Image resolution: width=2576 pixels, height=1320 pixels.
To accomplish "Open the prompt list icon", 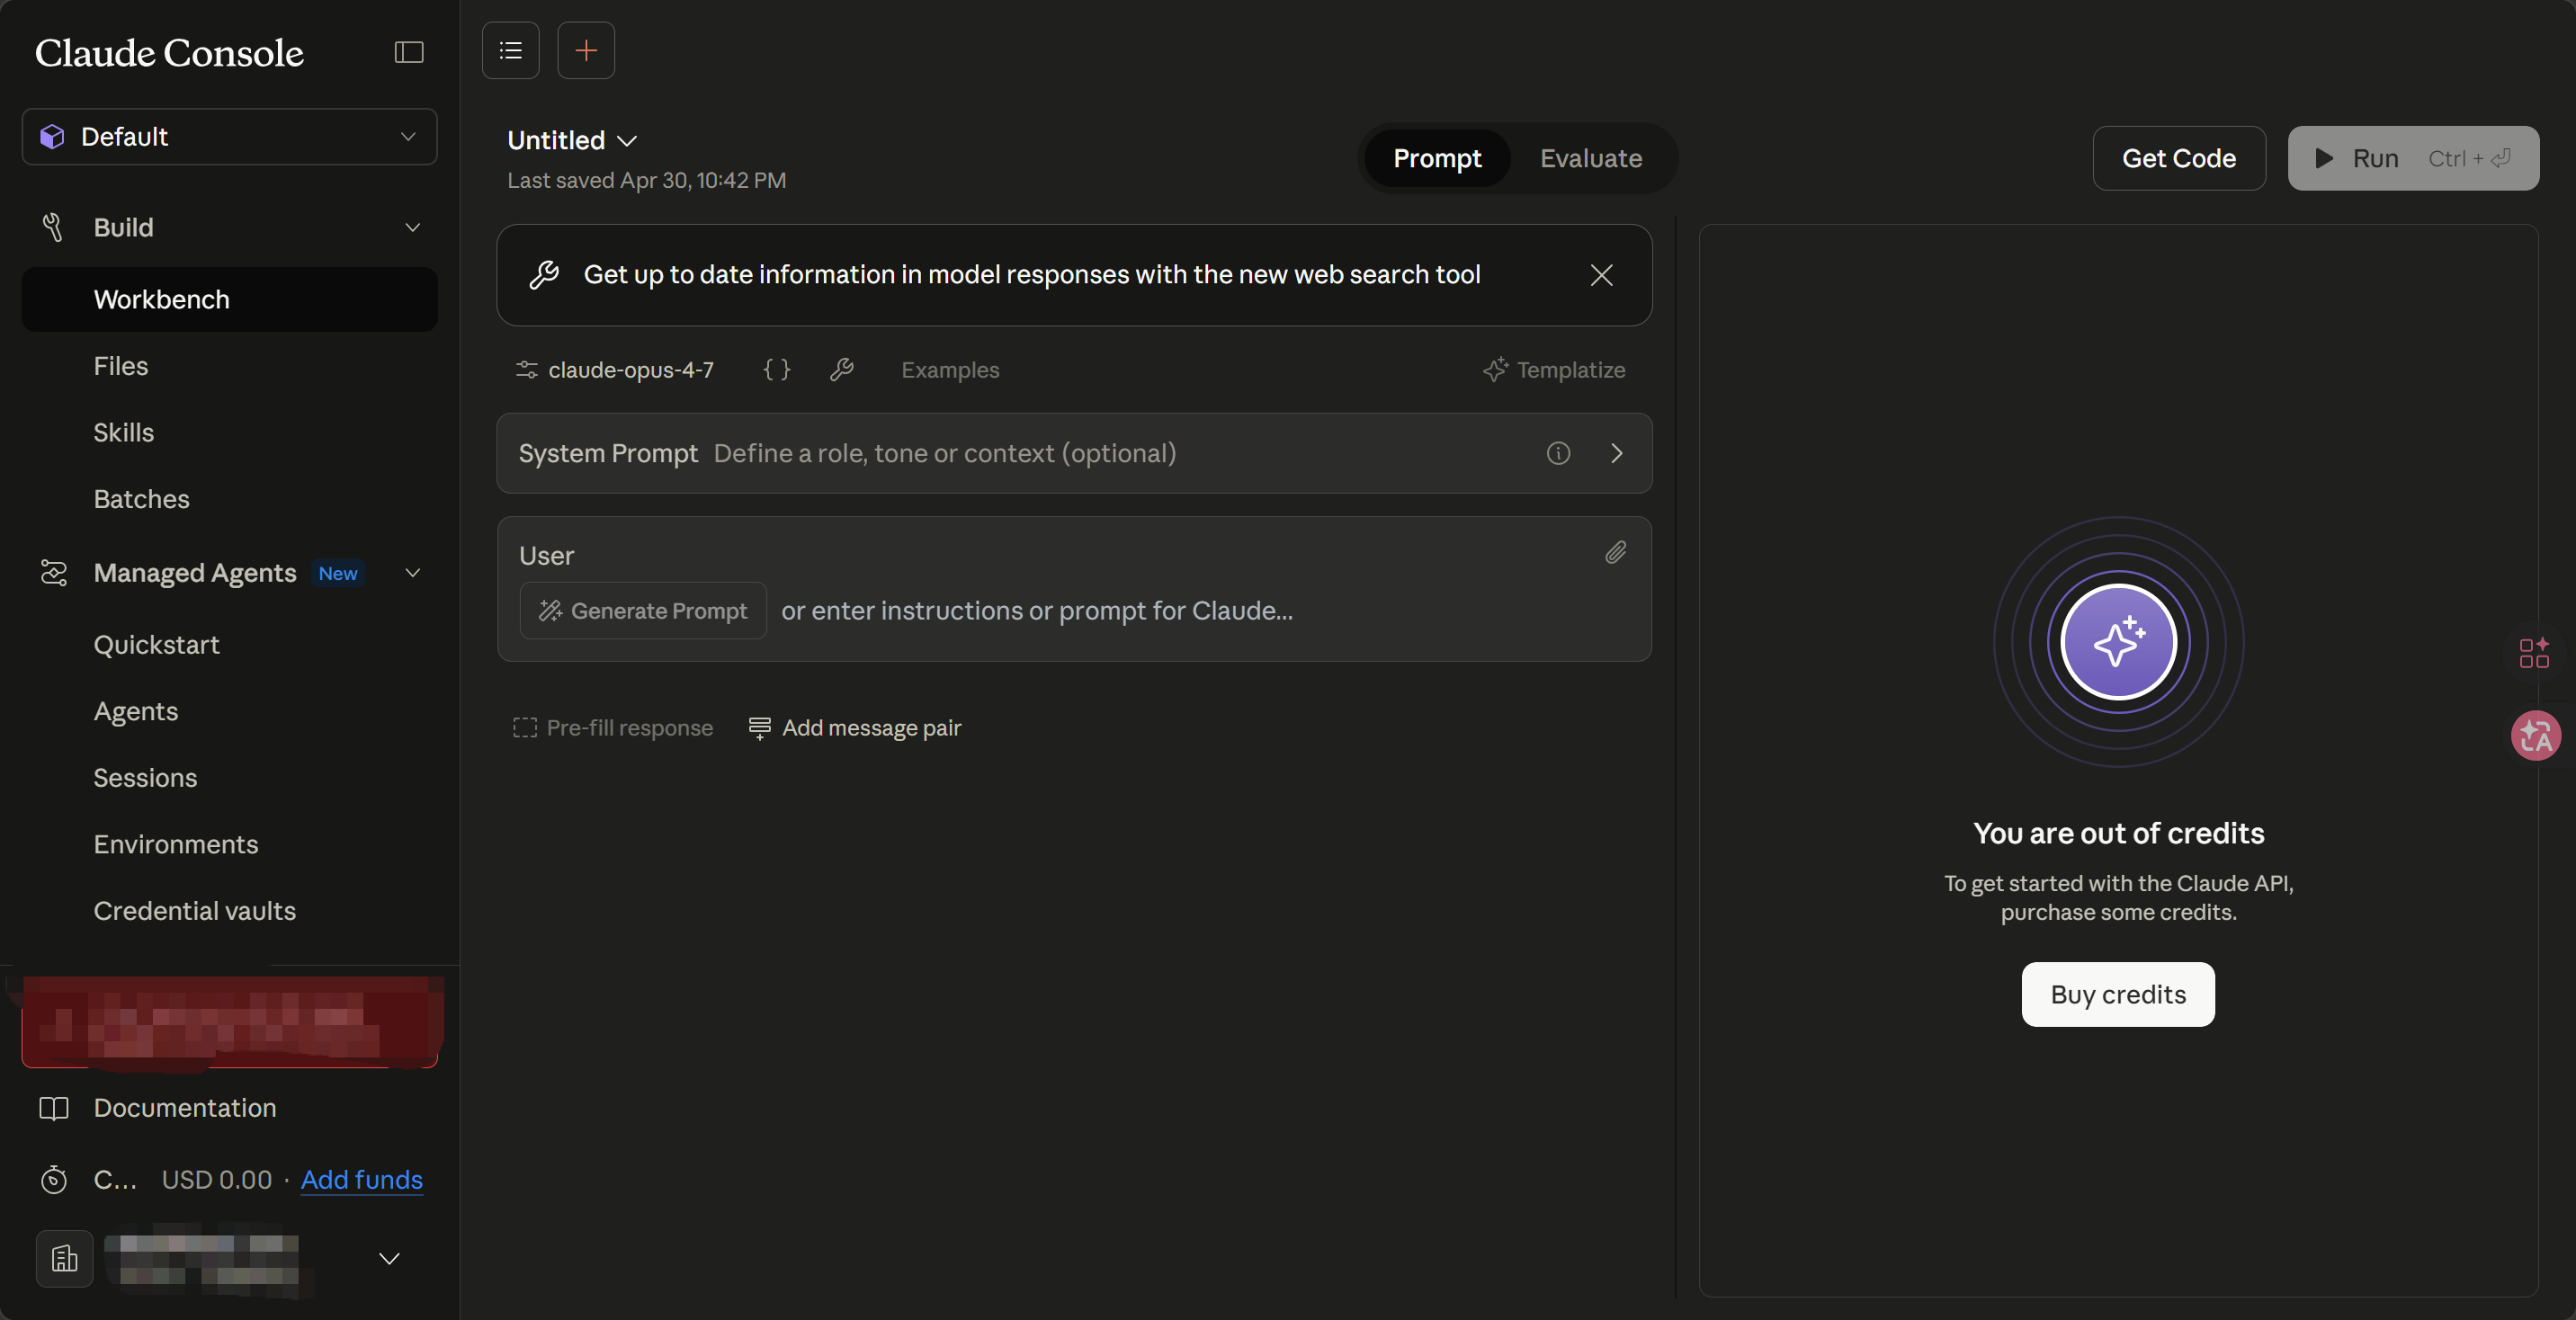I will [511, 50].
